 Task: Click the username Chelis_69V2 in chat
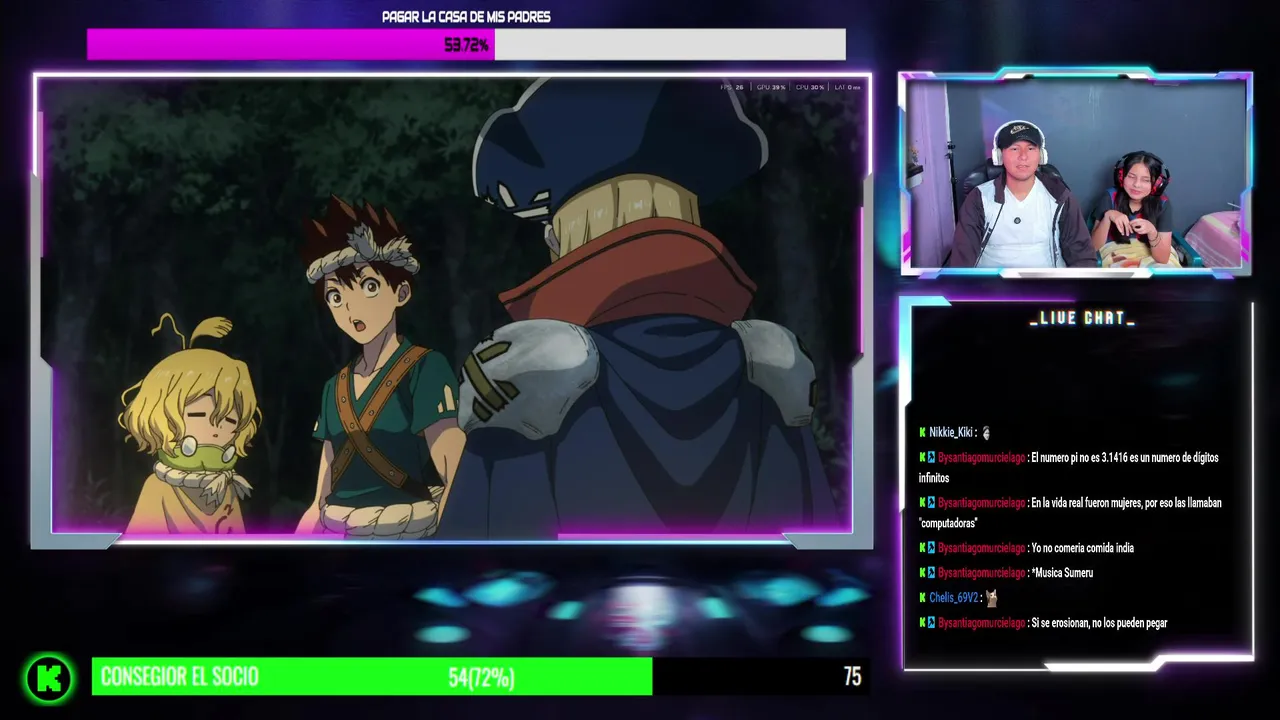pos(953,597)
